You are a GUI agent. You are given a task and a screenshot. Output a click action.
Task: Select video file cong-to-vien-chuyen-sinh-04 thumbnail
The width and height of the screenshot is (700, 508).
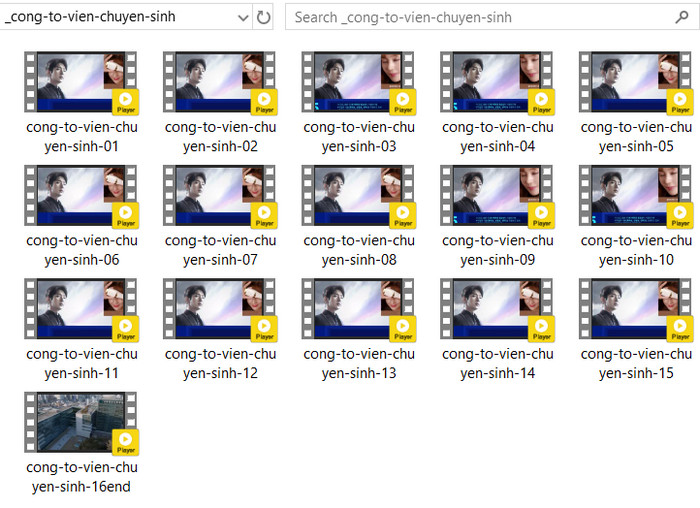497,83
